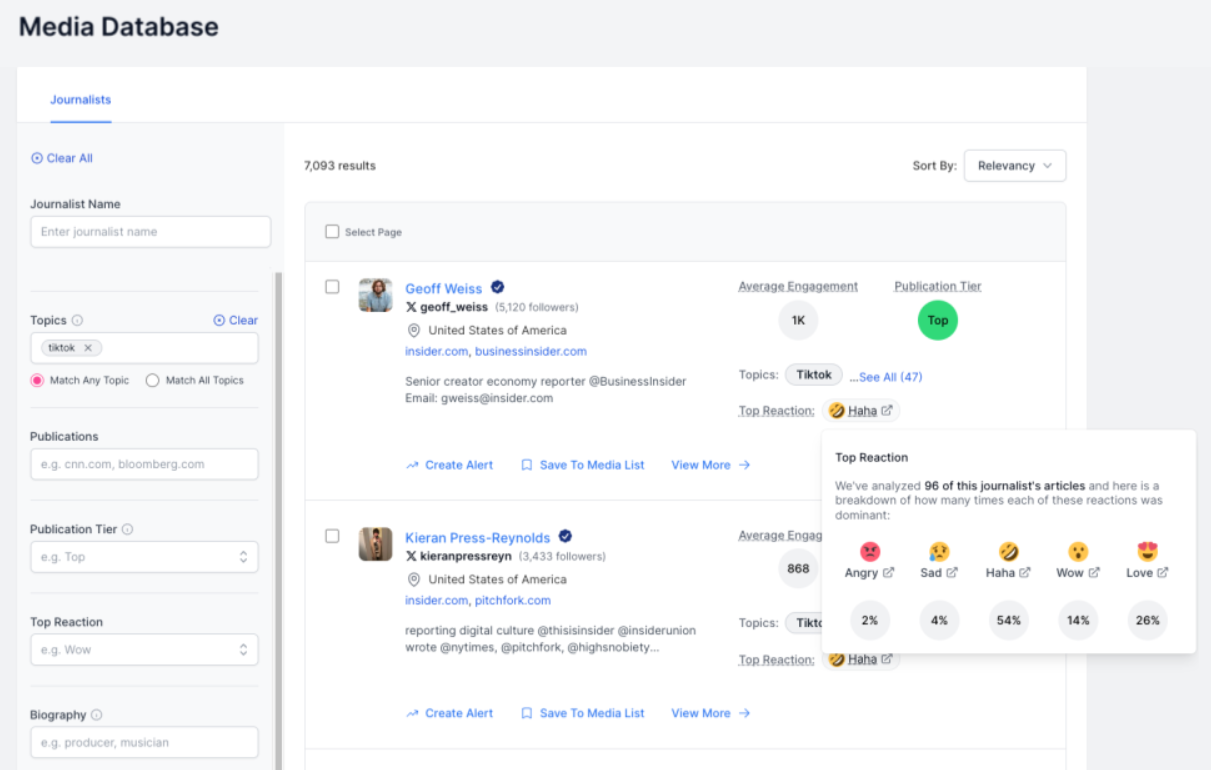The image size is (1211, 770).
Task: Select the Match All Topics radio button
Action: click(153, 380)
